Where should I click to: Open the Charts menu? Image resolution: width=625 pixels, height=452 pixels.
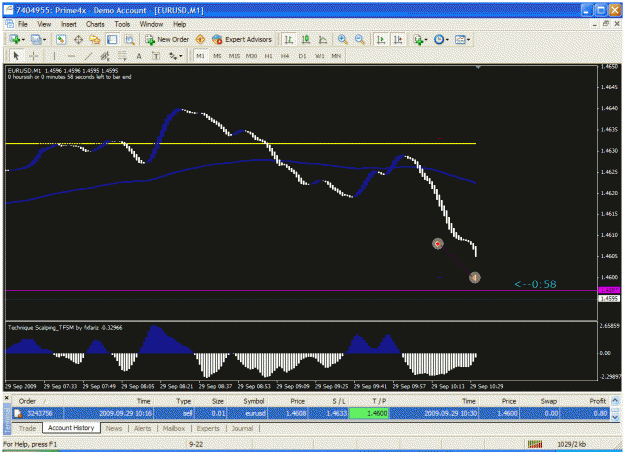95,24
